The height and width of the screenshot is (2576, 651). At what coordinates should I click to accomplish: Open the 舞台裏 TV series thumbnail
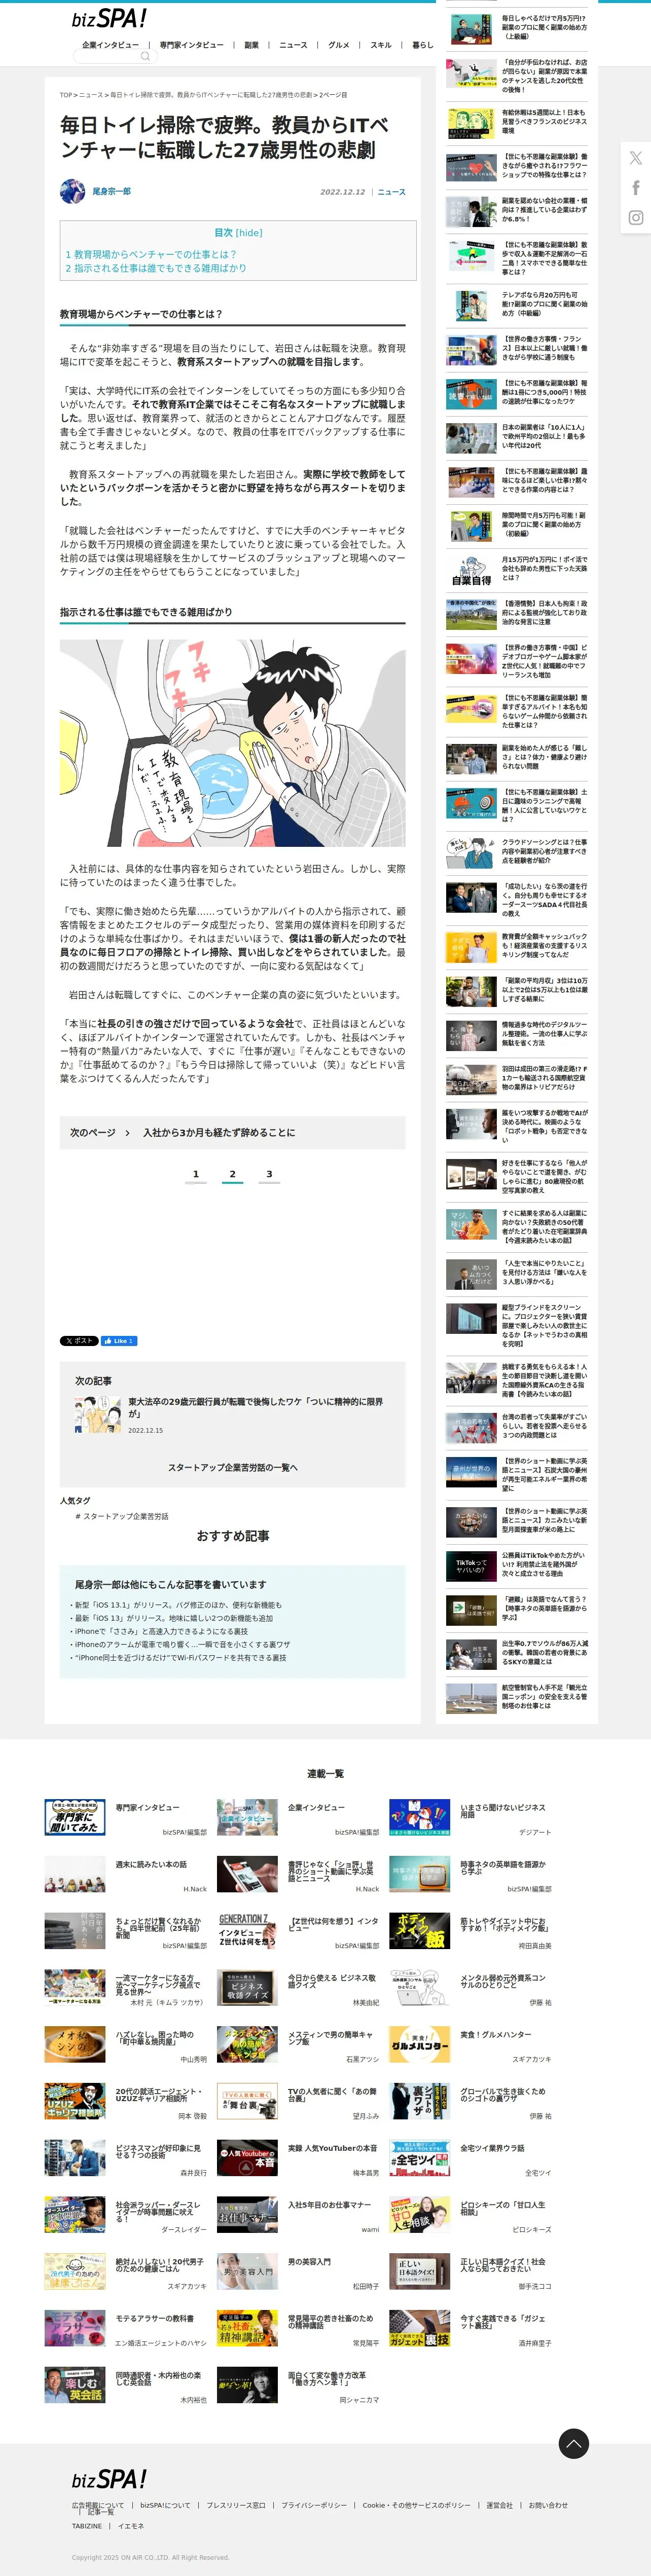pyautogui.click(x=247, y=2101)
